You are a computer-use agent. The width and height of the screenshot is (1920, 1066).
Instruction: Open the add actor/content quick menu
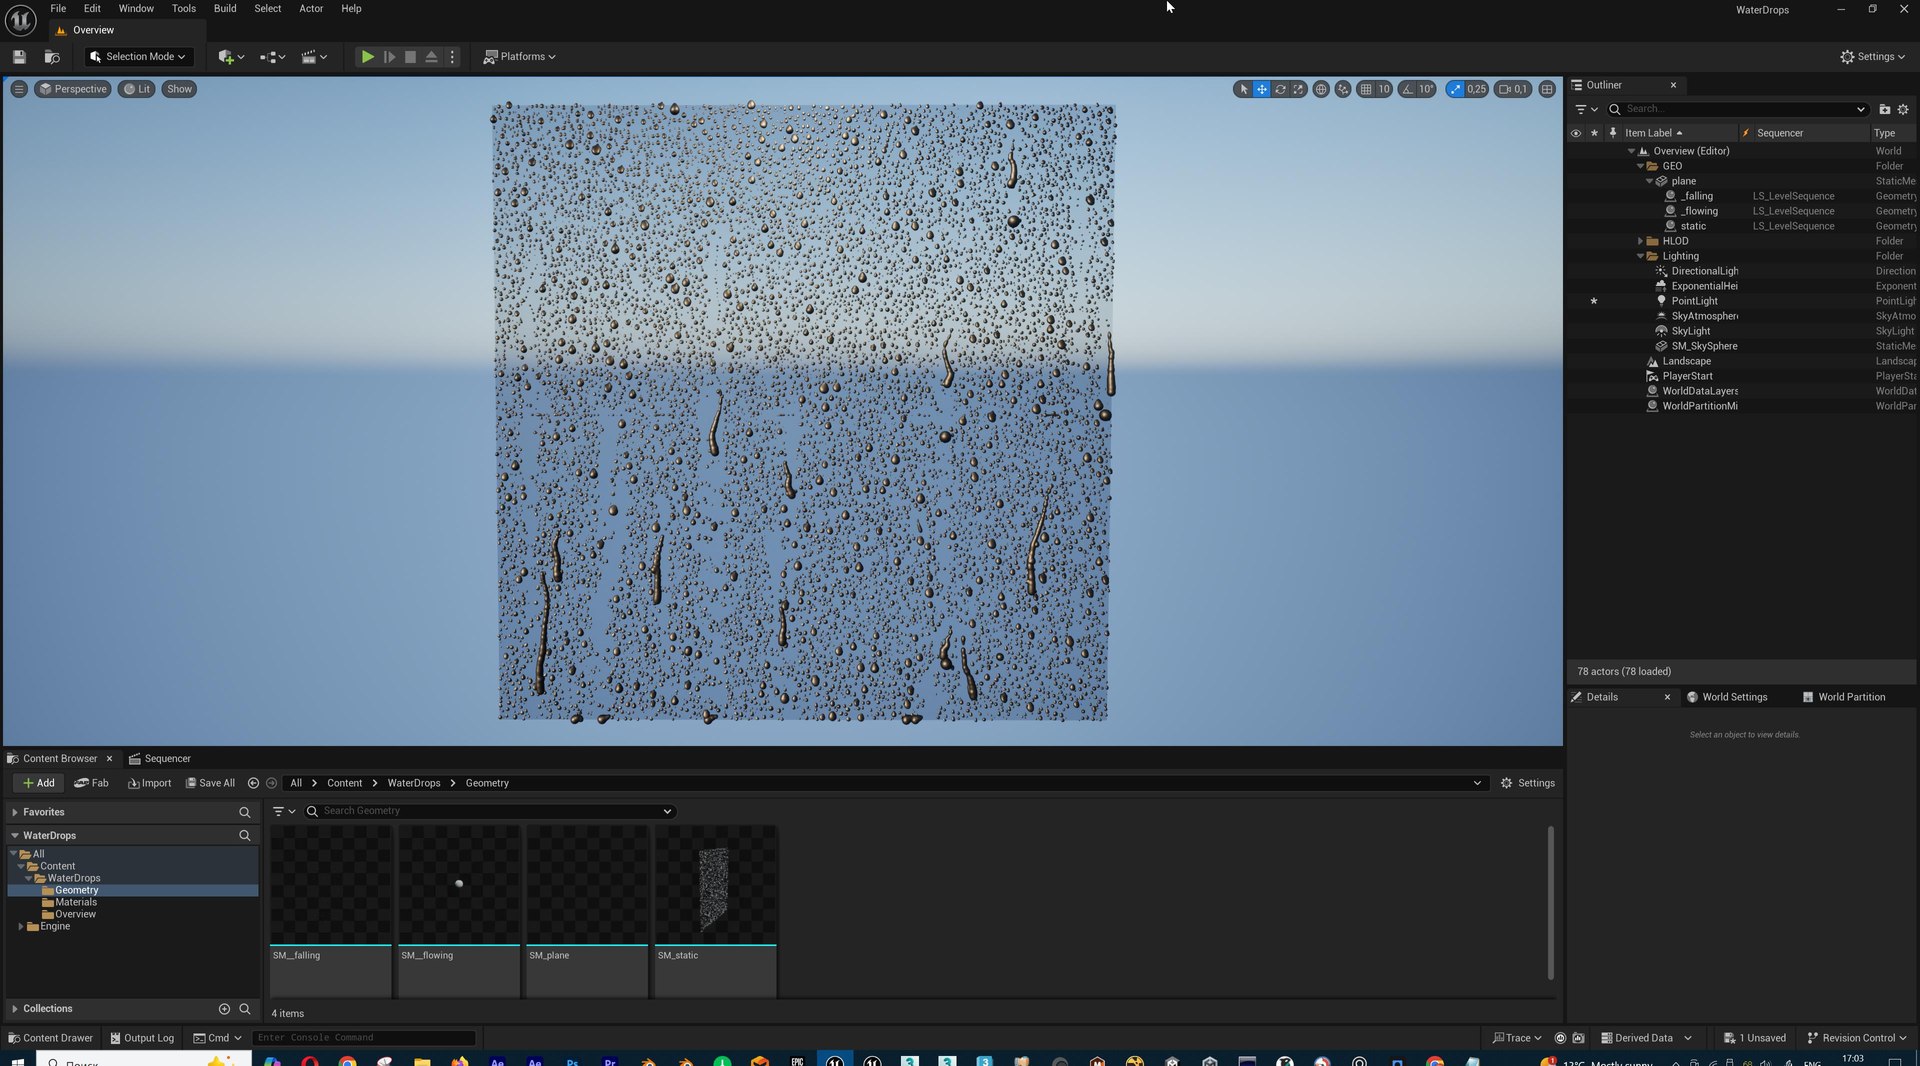point(231,57)
